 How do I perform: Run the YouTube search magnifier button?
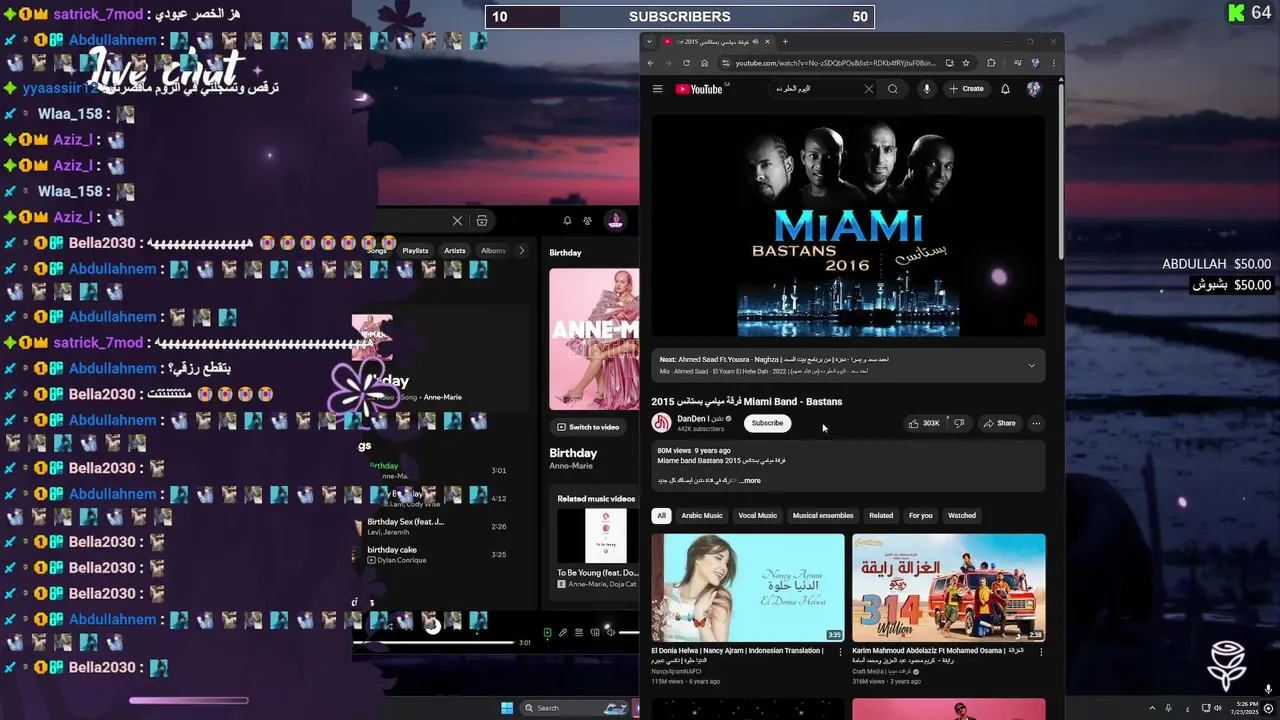pos(893,89)
